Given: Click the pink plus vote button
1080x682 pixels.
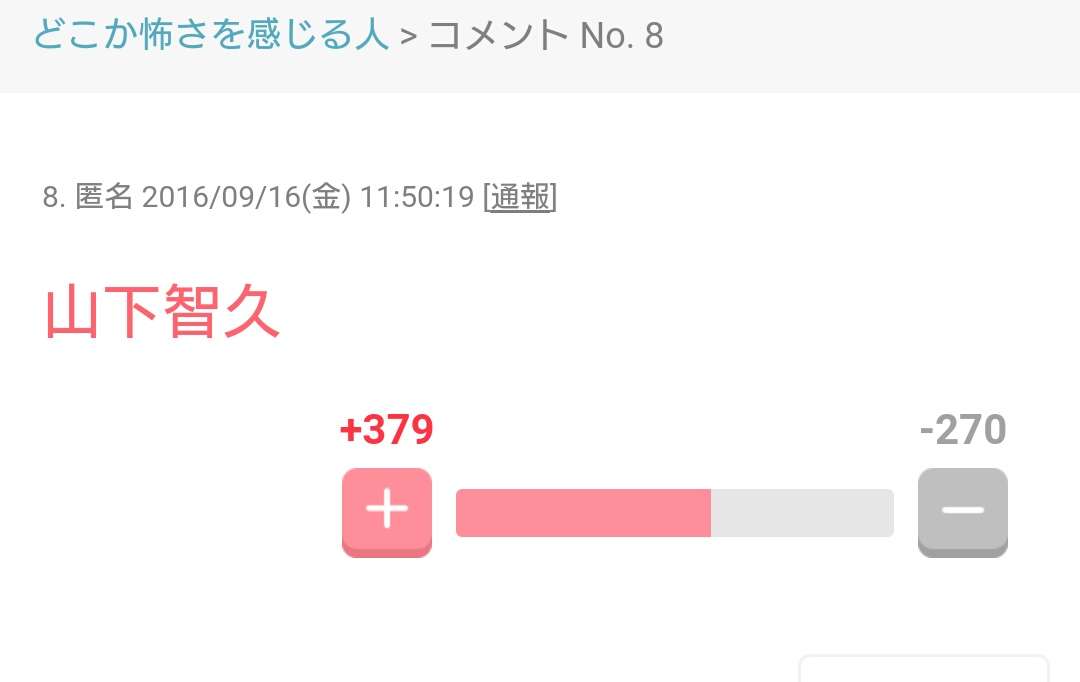Looking at the screenshot, I should (387, 513).
